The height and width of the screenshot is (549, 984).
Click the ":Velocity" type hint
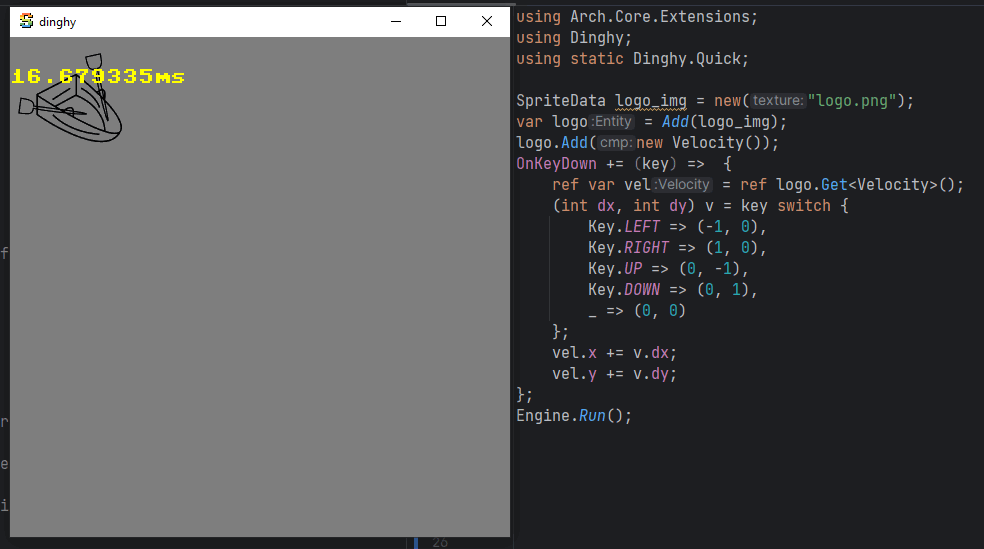[682, 185]
